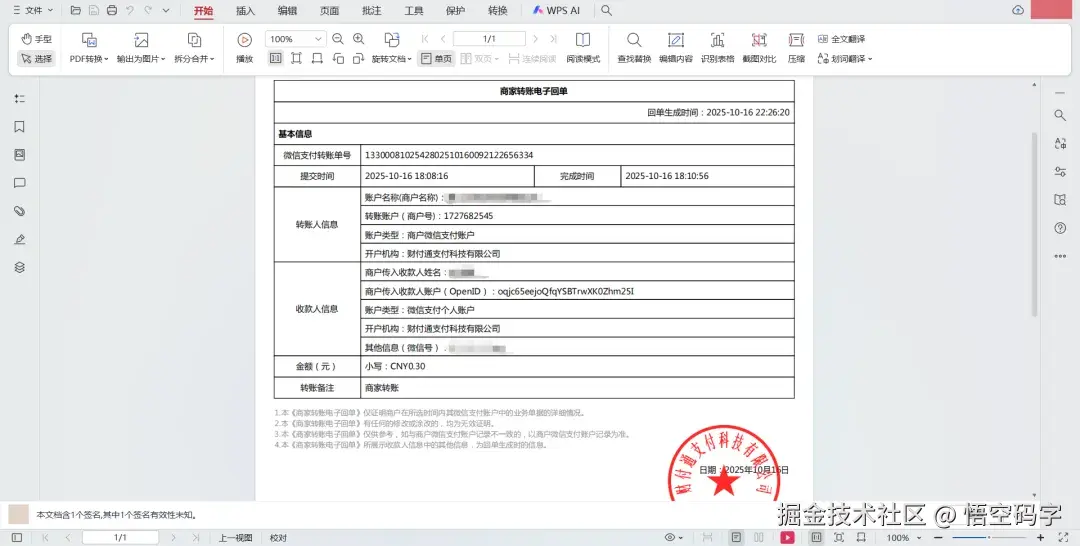The width and height of the screenshot is (1080, 546).
Task: Click the fit-width page icon in toolbar
Action: (317, 59)
